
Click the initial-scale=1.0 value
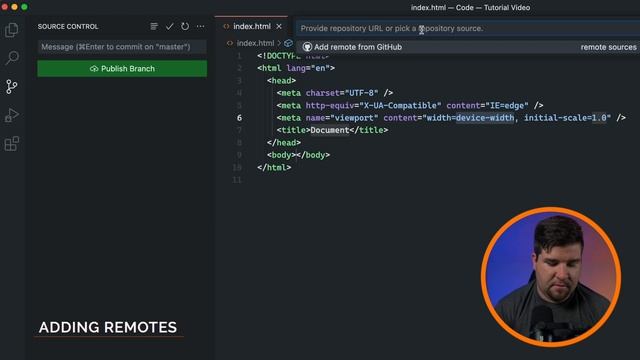click(565, 118)
